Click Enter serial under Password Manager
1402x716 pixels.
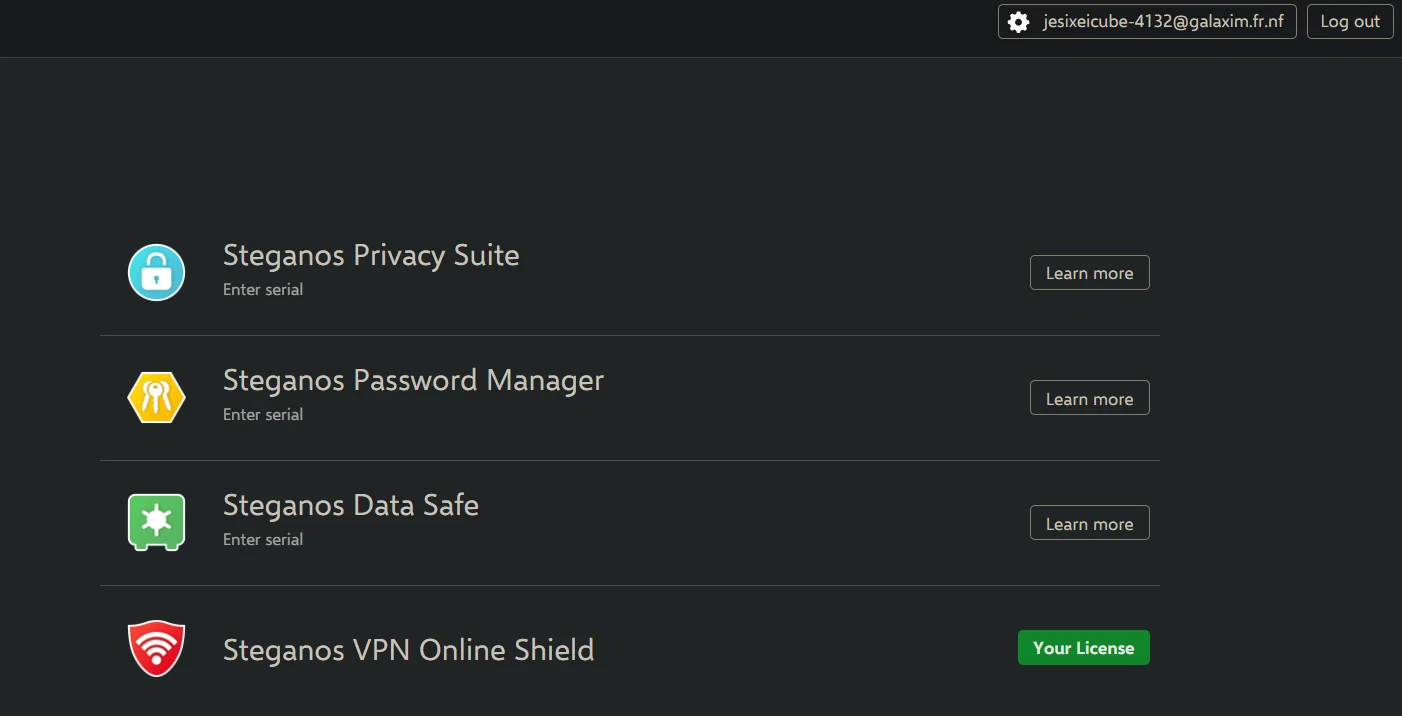(263, 415)
